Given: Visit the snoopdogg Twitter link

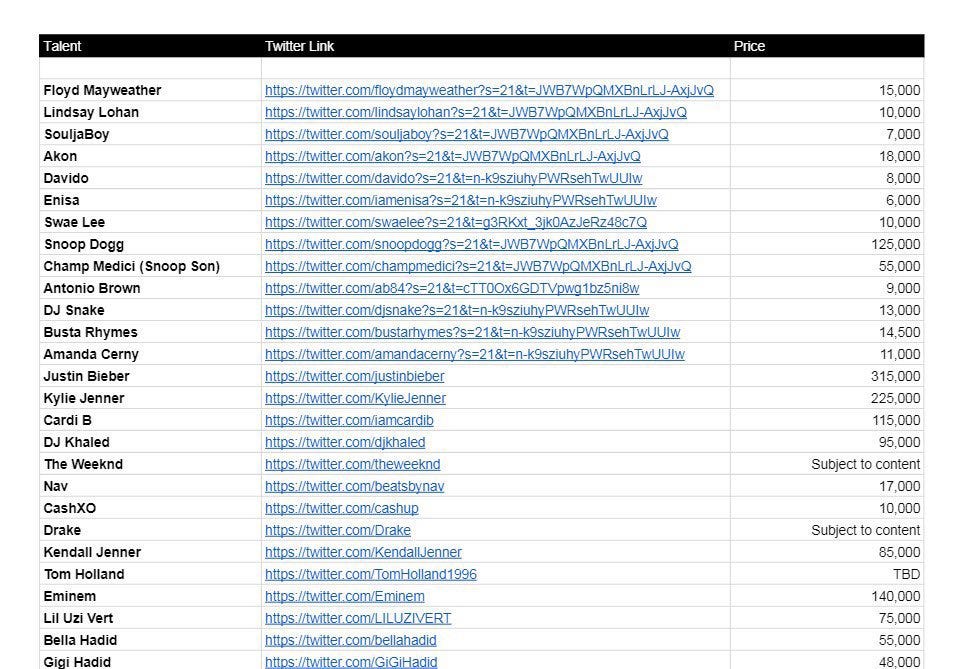Looking at the screenshot, I should (x=472, y=245).
